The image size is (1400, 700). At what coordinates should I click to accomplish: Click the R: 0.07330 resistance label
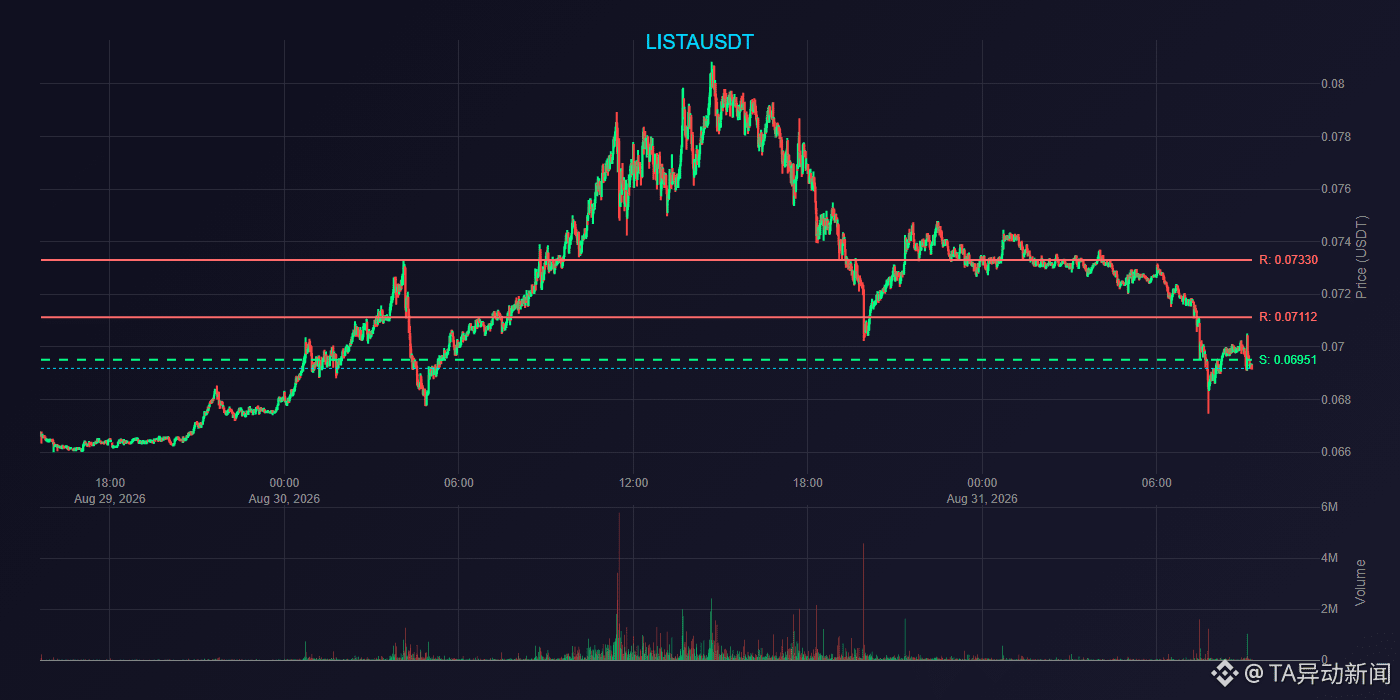coord(1288,260)
